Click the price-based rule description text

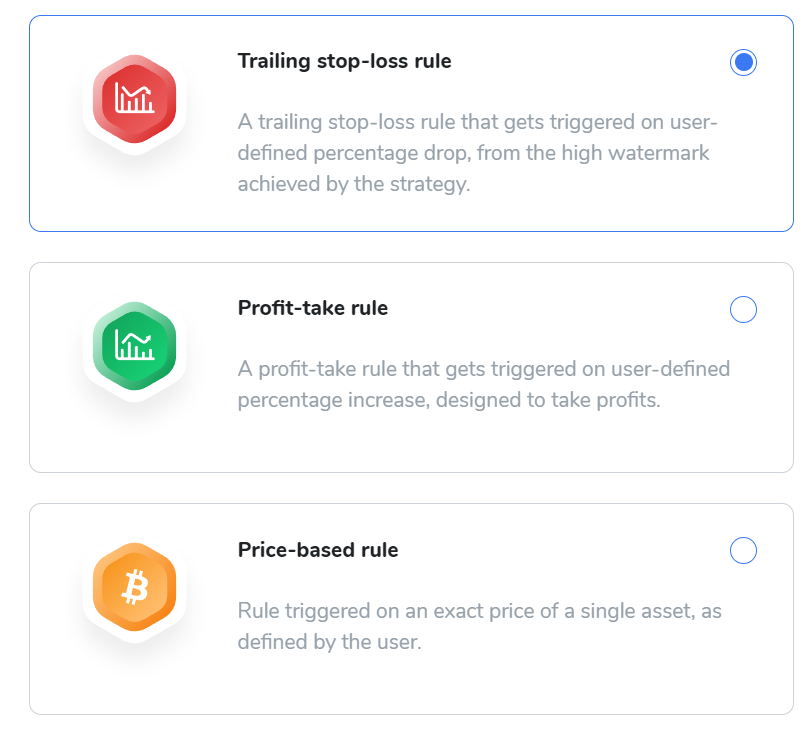click(x=479, y=626)
